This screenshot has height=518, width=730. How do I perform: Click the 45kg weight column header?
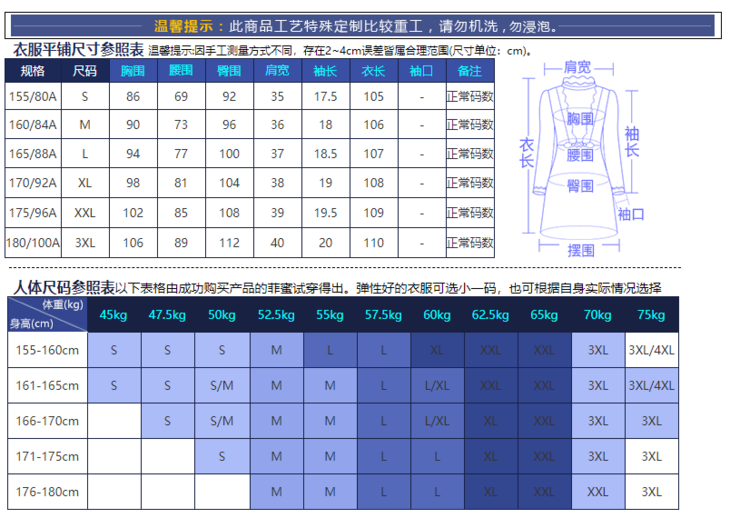point(113,315)
